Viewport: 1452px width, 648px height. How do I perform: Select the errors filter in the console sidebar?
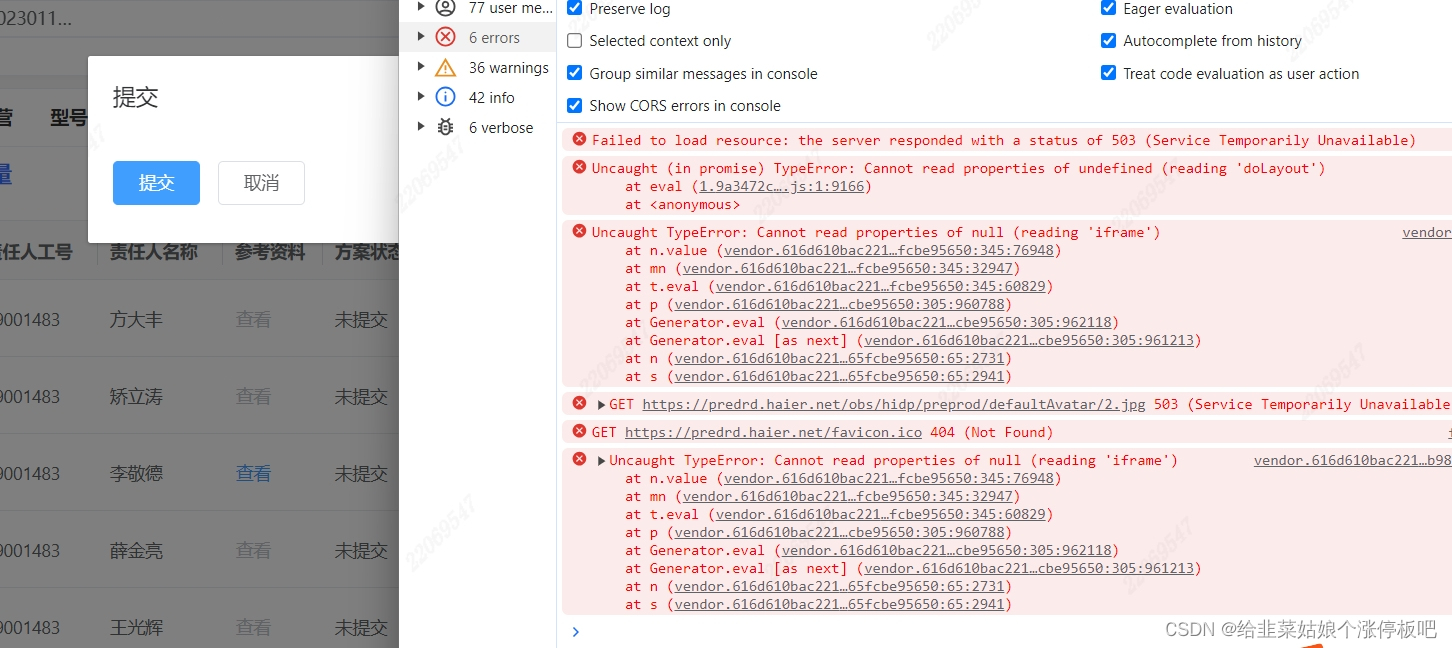(x=493, y=36)
